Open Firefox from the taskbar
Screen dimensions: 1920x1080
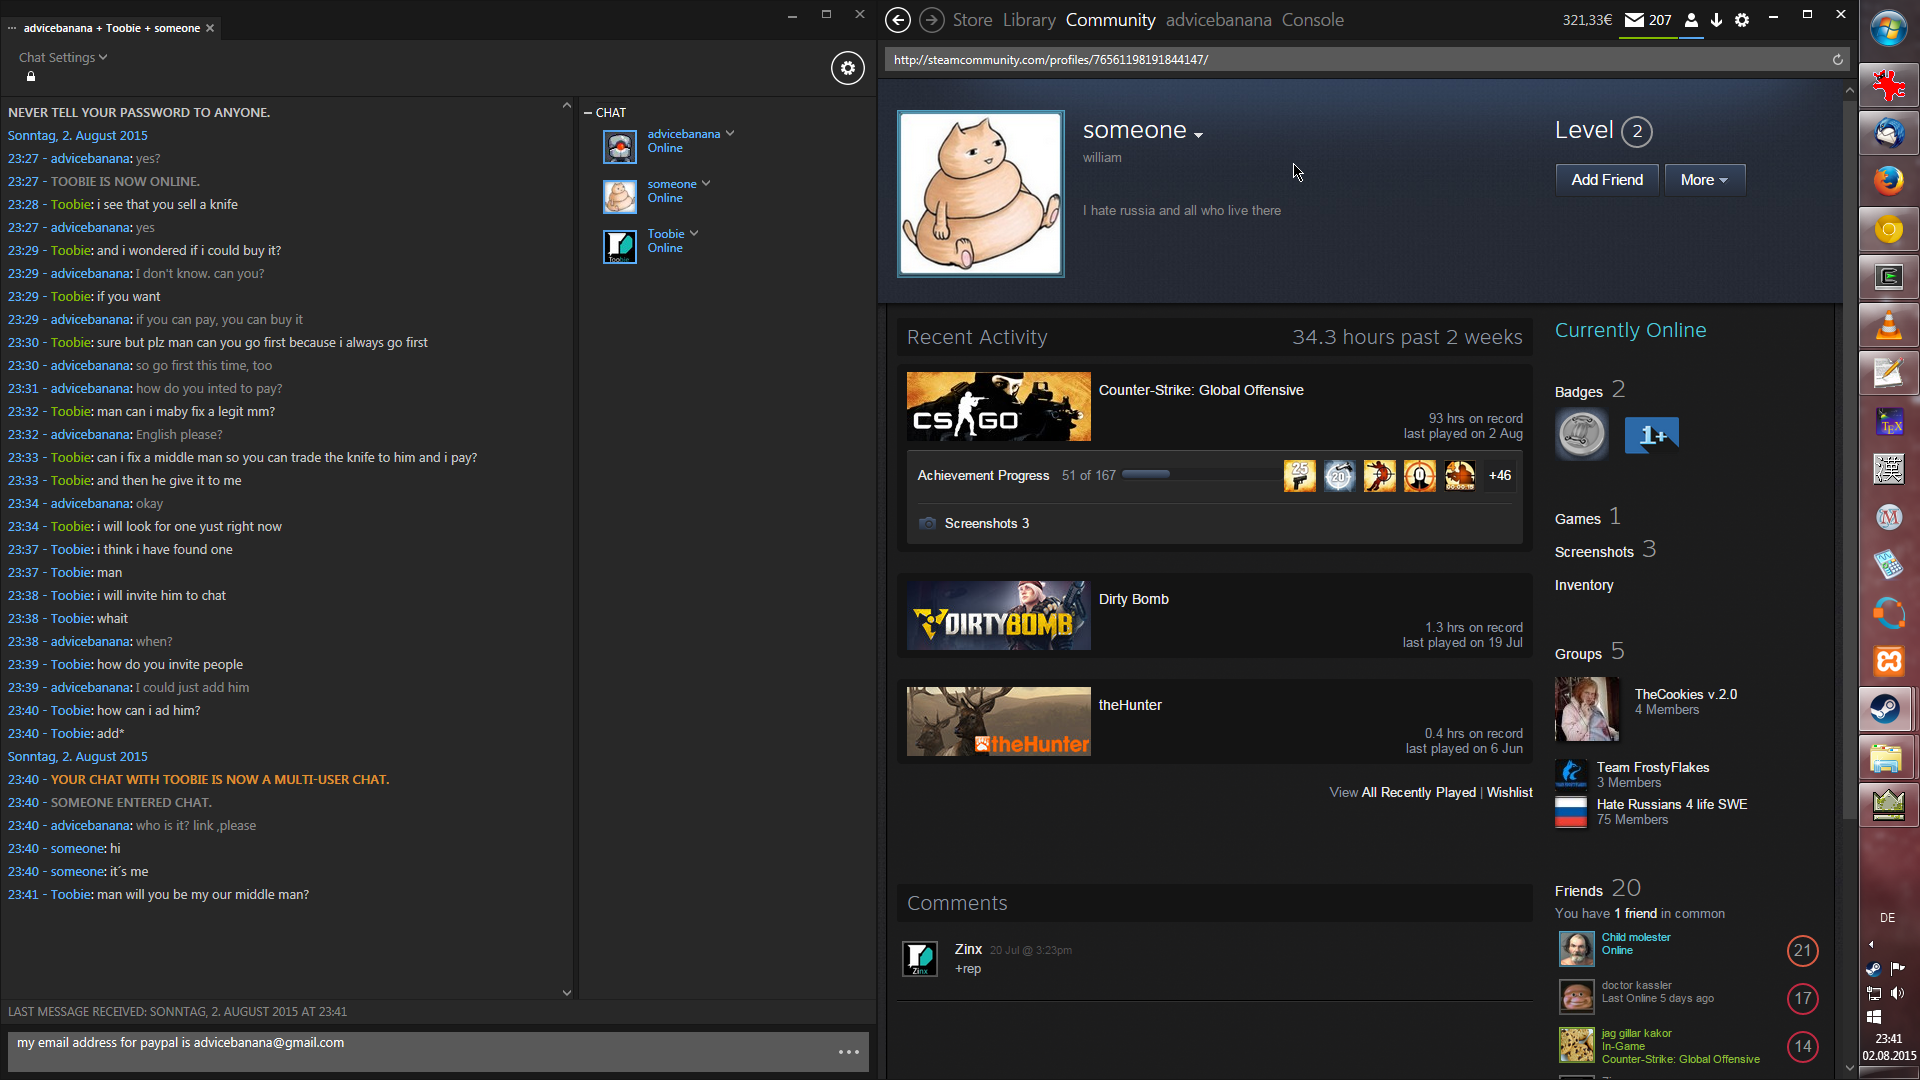pyautogui.click(x=1888, y=181)
